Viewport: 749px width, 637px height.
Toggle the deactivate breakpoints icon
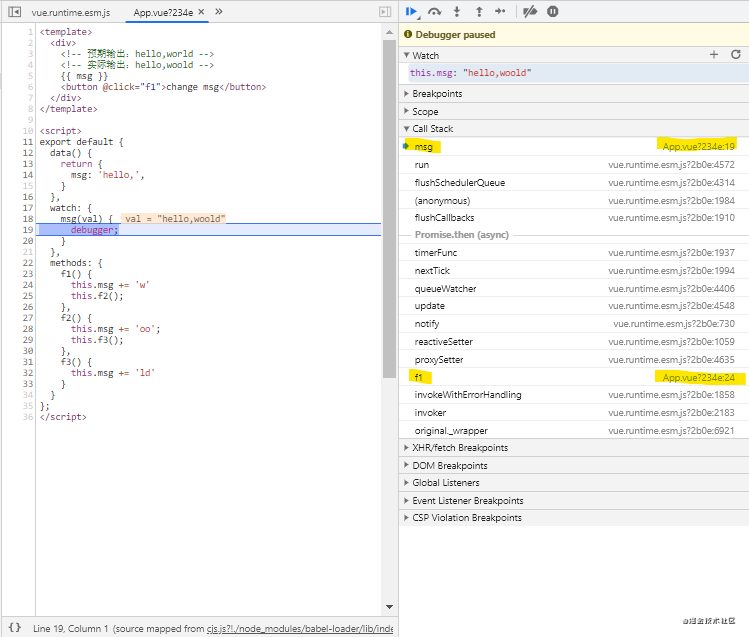click(x=530, y=11)
